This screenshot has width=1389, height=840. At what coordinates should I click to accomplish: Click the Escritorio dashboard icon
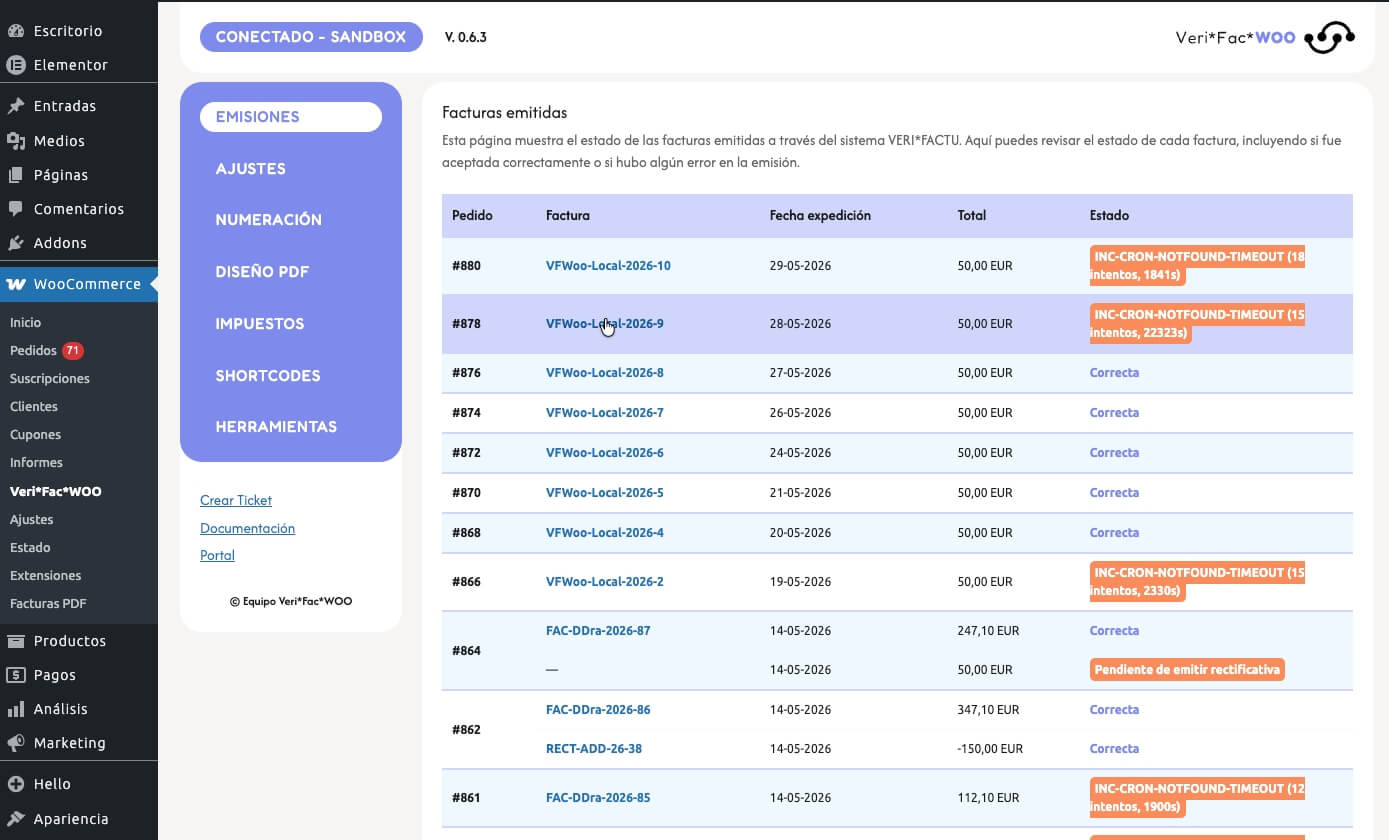pos(16,31)
